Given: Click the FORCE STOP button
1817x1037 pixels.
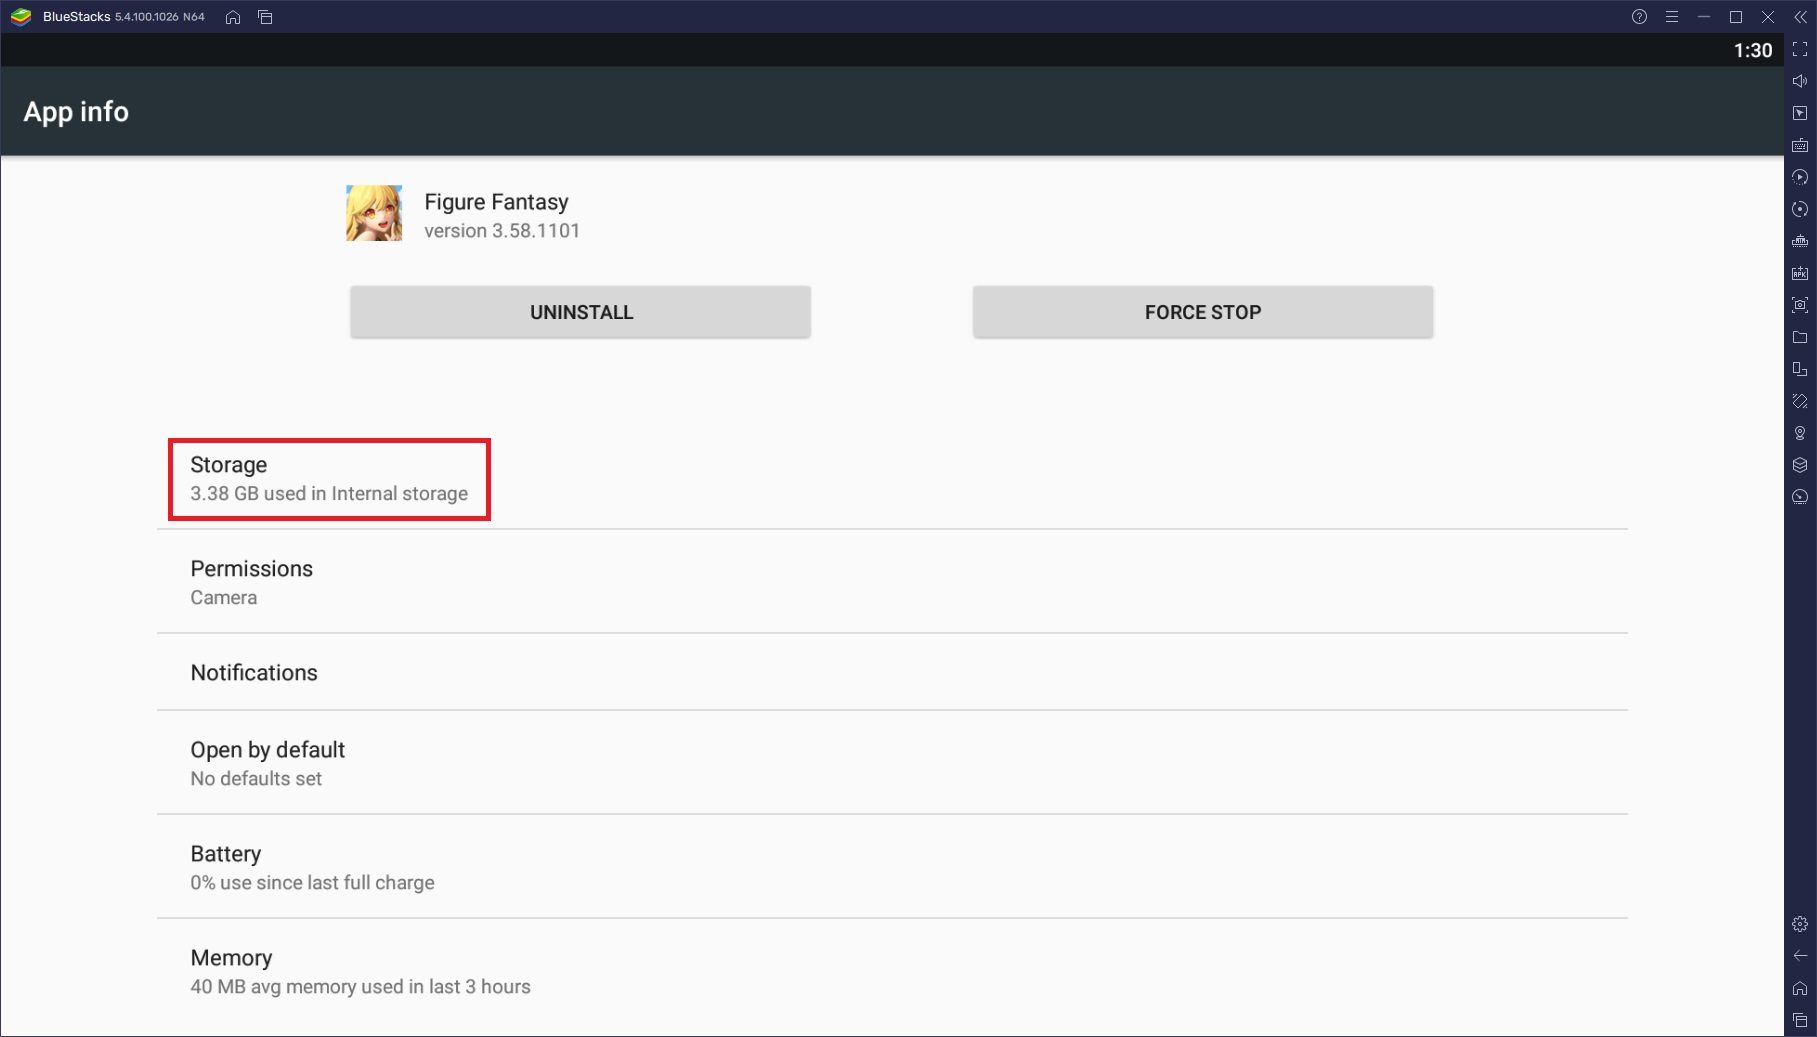Looking at the screenshot, I should tap(1203, 312).
